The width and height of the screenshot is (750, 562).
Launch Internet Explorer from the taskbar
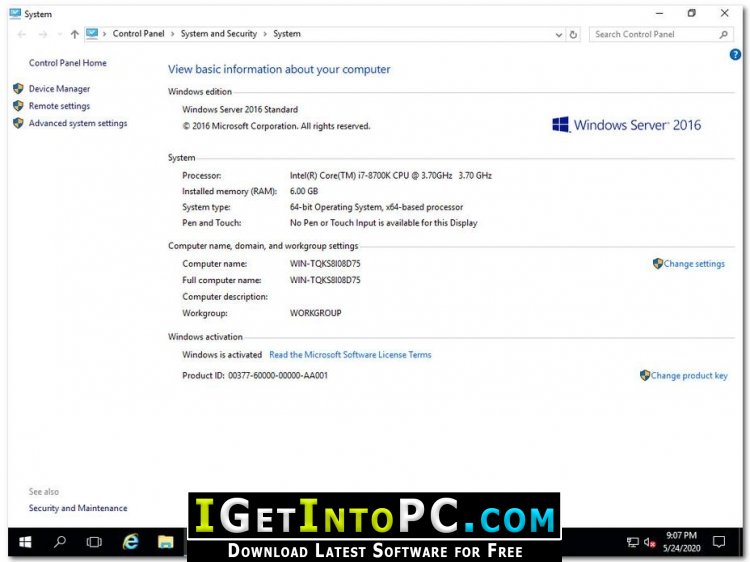[x=130, y=541]
